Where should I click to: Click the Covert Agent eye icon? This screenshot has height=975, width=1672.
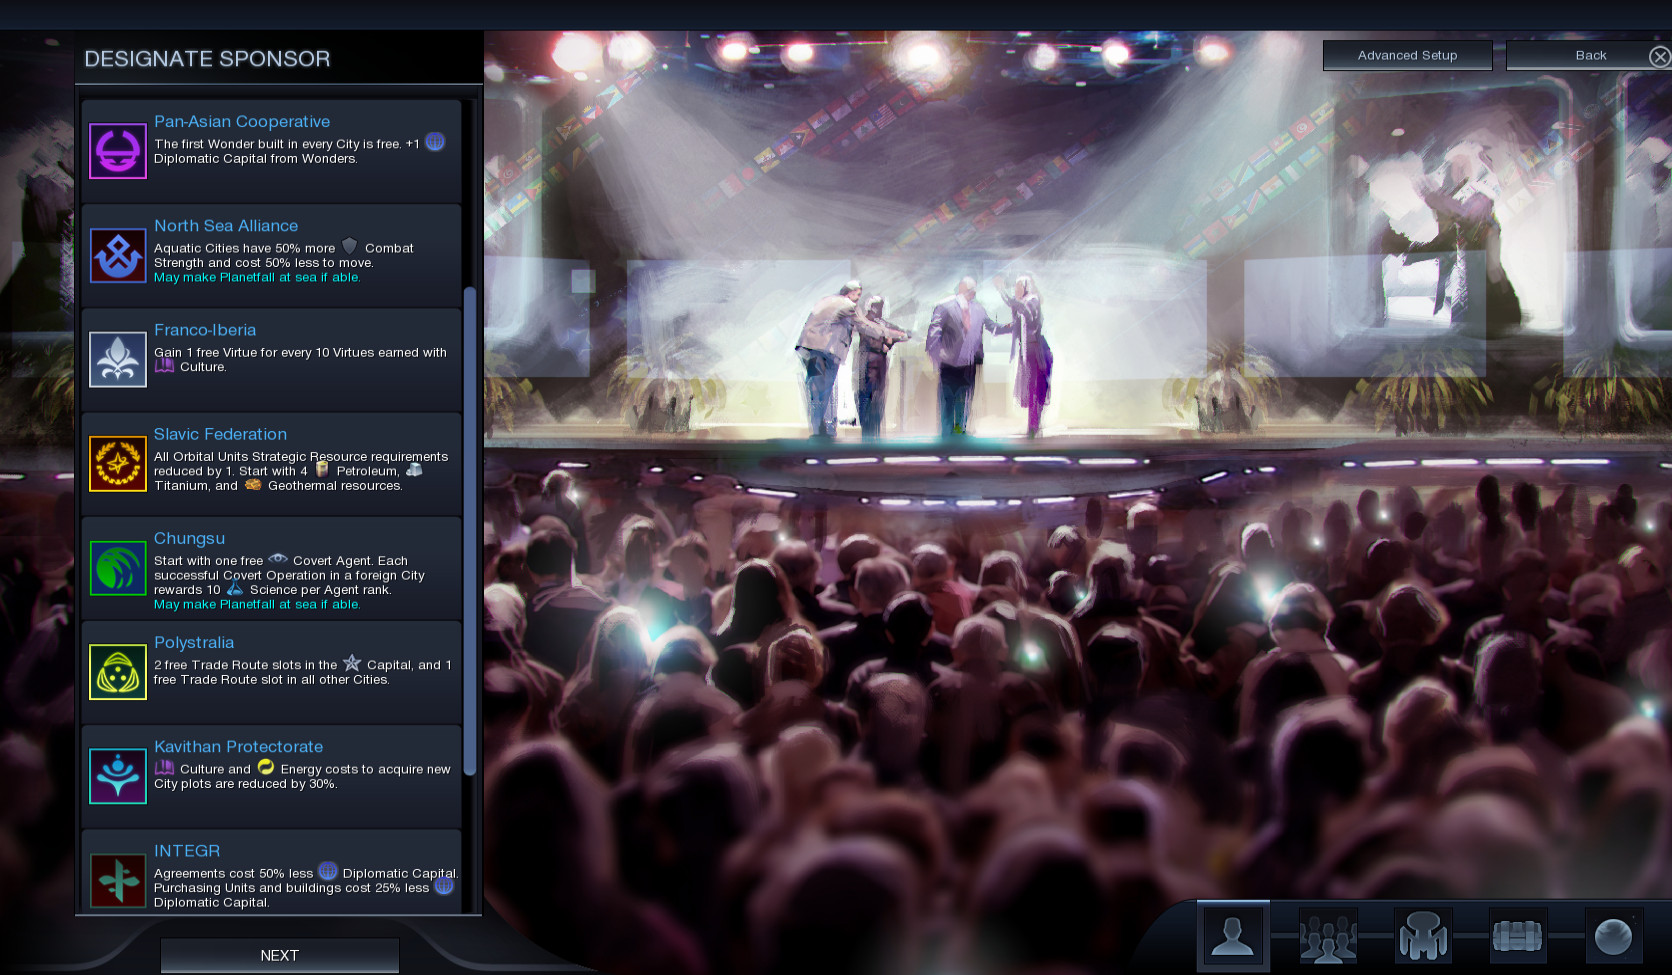[x=278, y=559]
